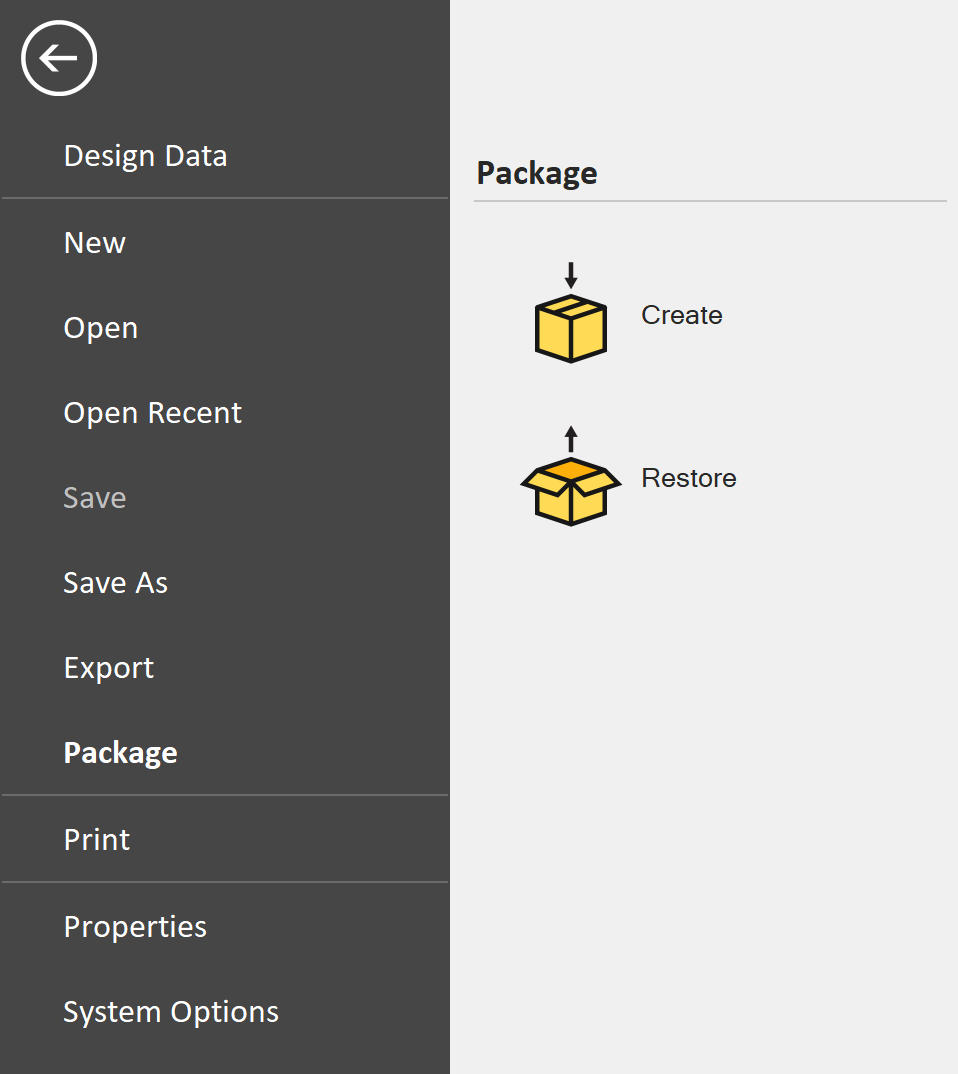Open the Properties menu item
This screenshot has width=958, height=1074.
(135, 927)
